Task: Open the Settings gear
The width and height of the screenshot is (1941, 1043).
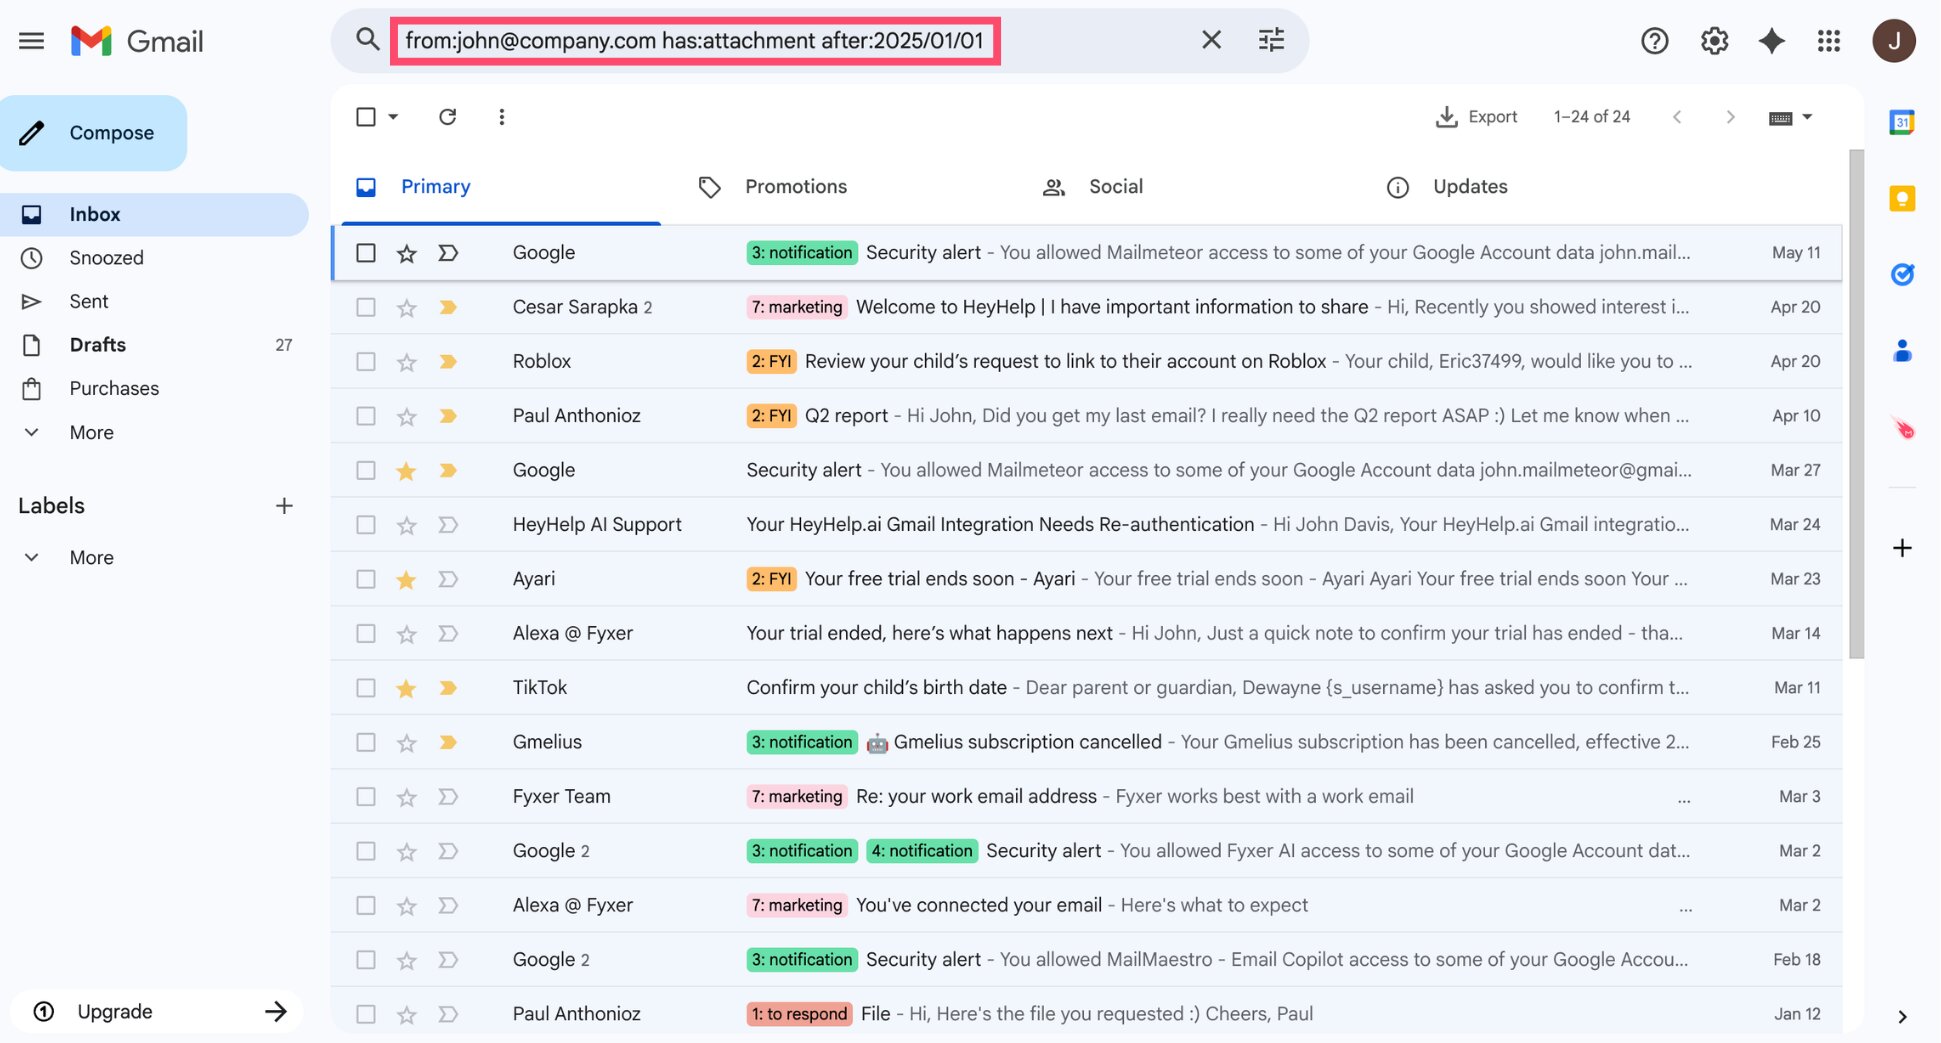Action: (1714, 41)
